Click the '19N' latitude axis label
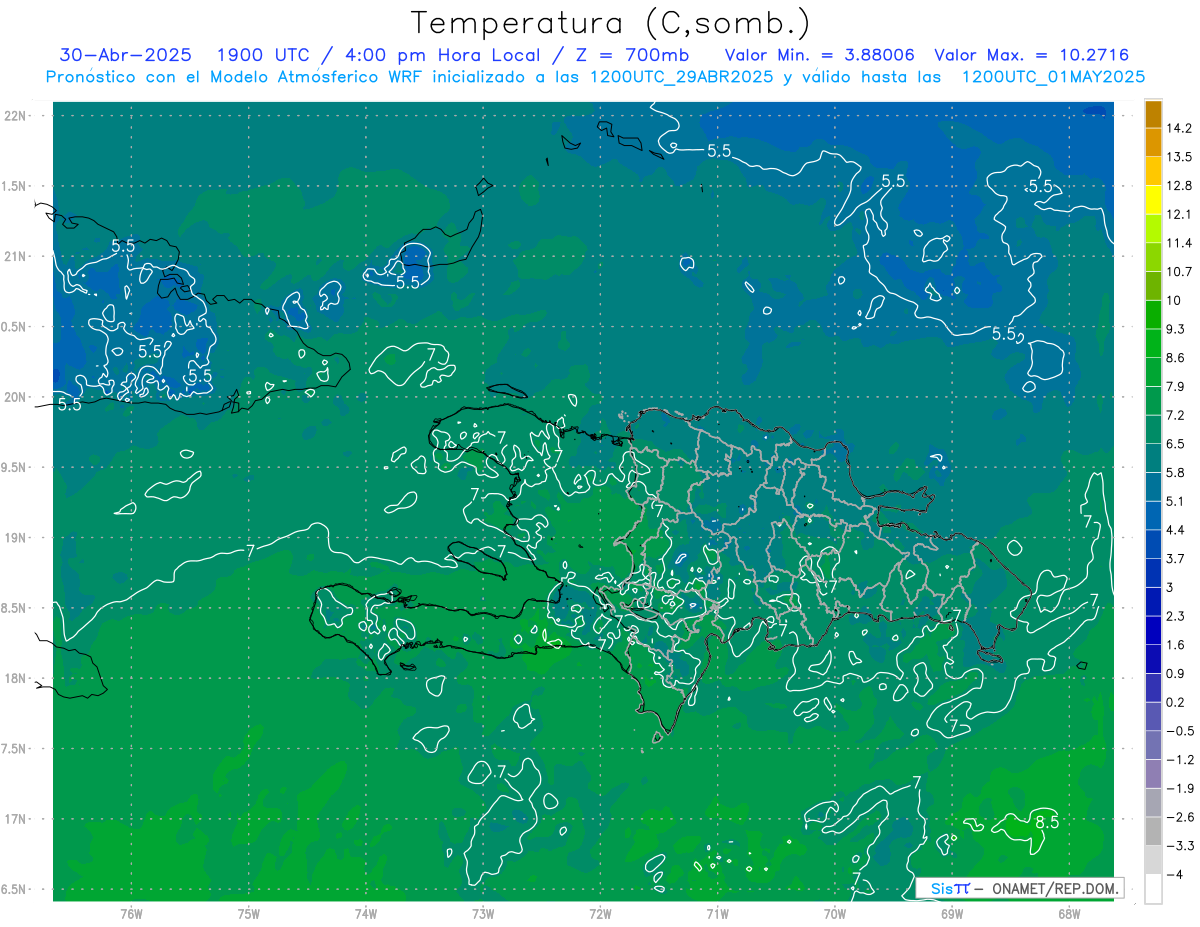This screenshot has height=927, width=1200. click(x=17, y=538)
